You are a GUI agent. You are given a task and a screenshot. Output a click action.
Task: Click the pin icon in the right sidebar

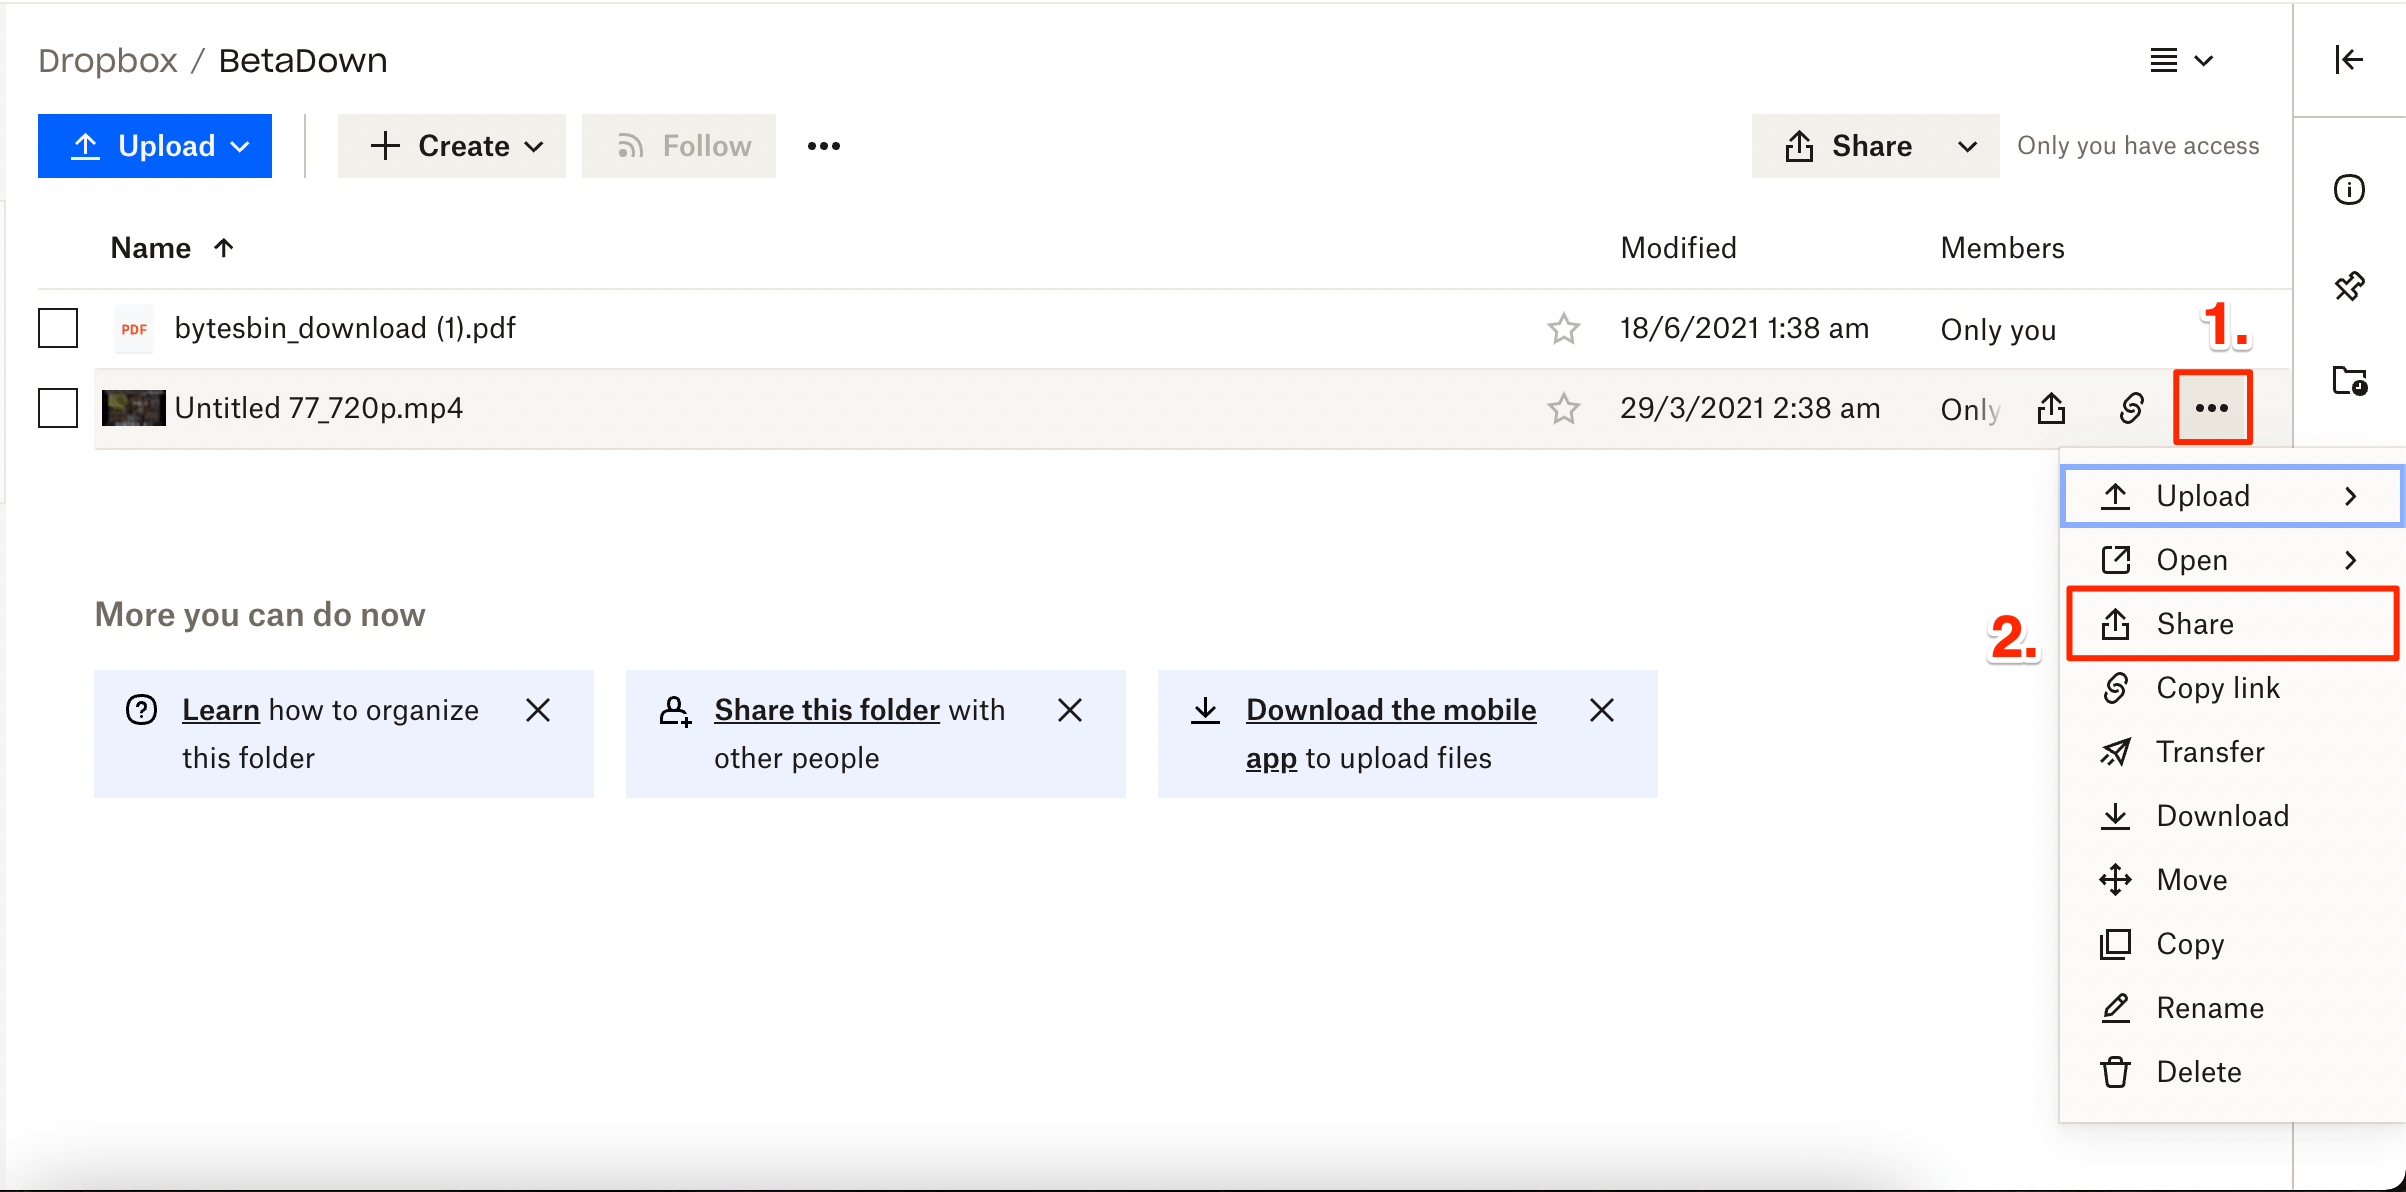(2349, 287)
